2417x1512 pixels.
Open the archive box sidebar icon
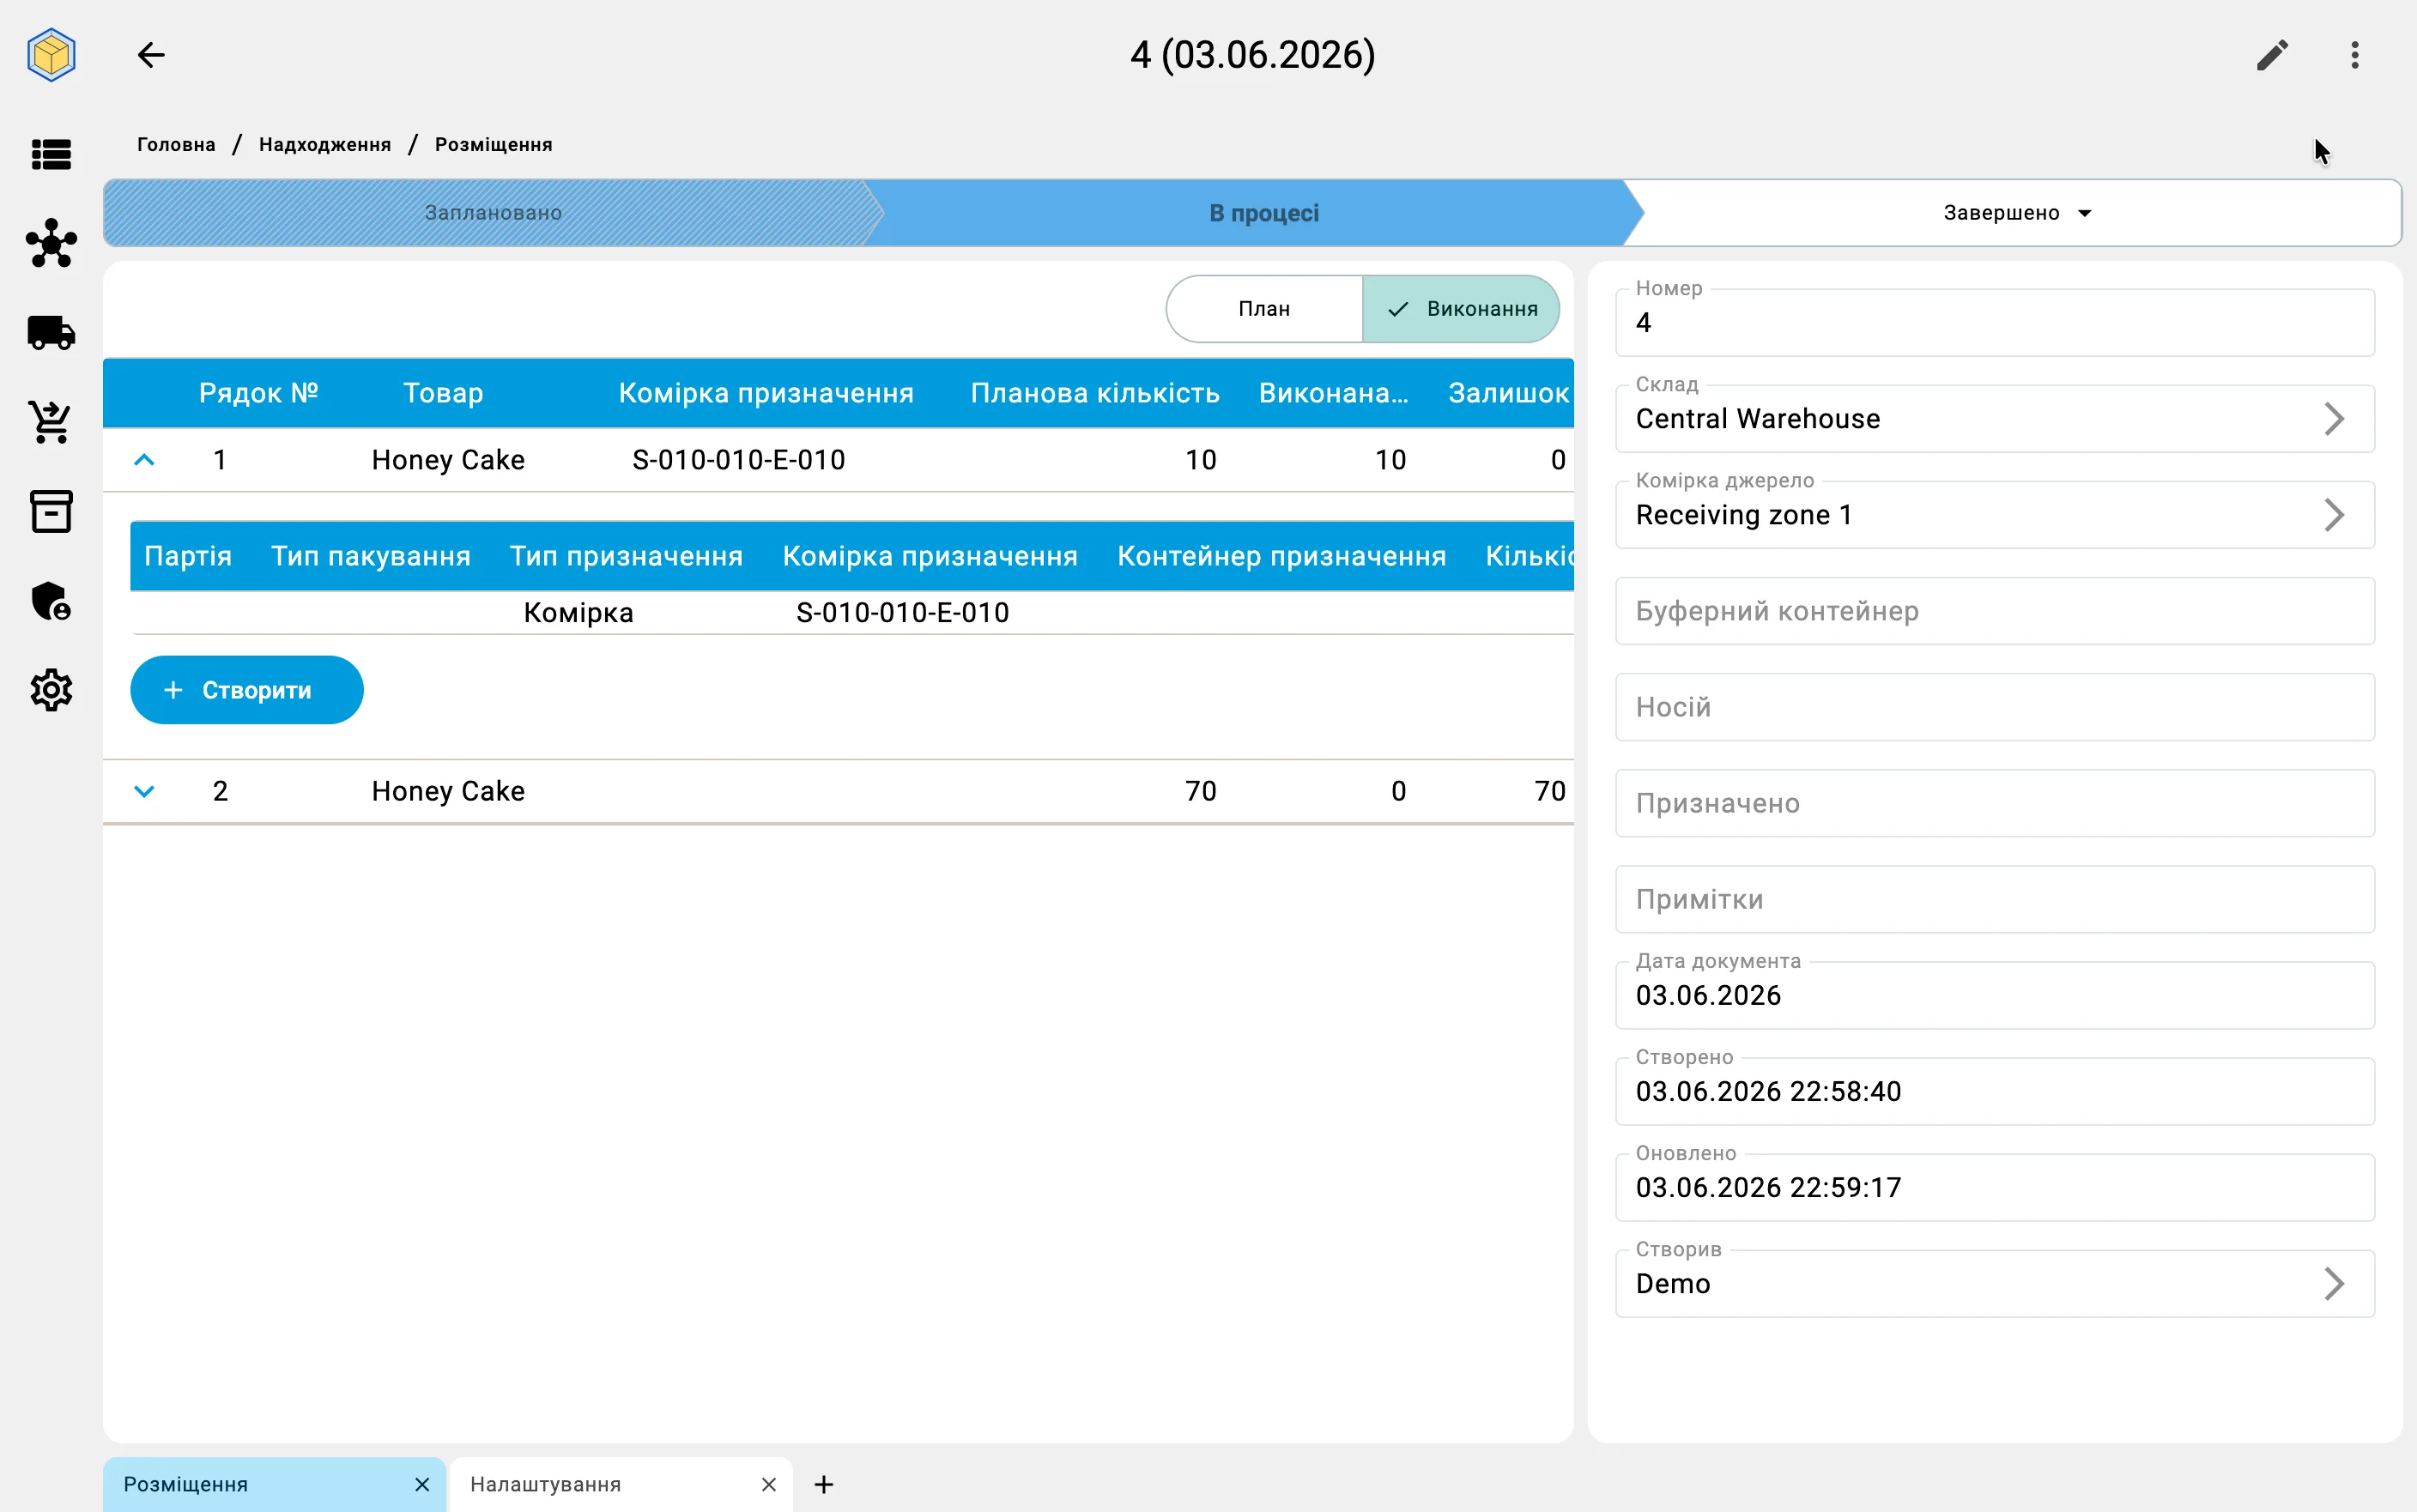click(51, 511)
